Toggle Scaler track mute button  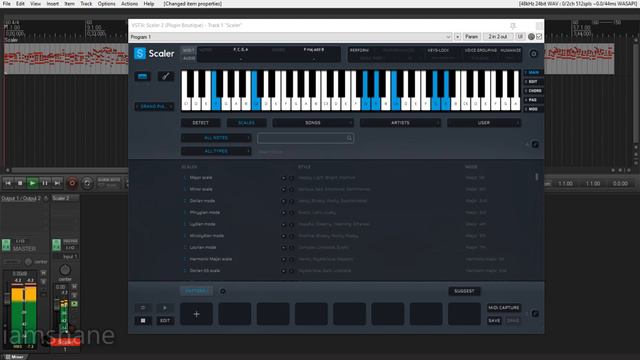click(x=74, y=287)
